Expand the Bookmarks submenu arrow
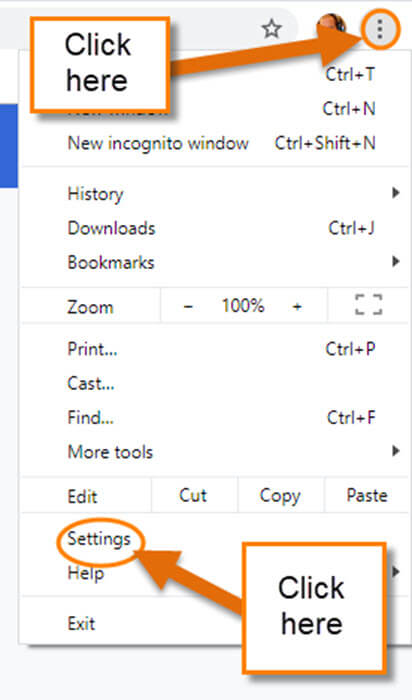Viewport: 412px width, 700px height. (x=395, y=262)
